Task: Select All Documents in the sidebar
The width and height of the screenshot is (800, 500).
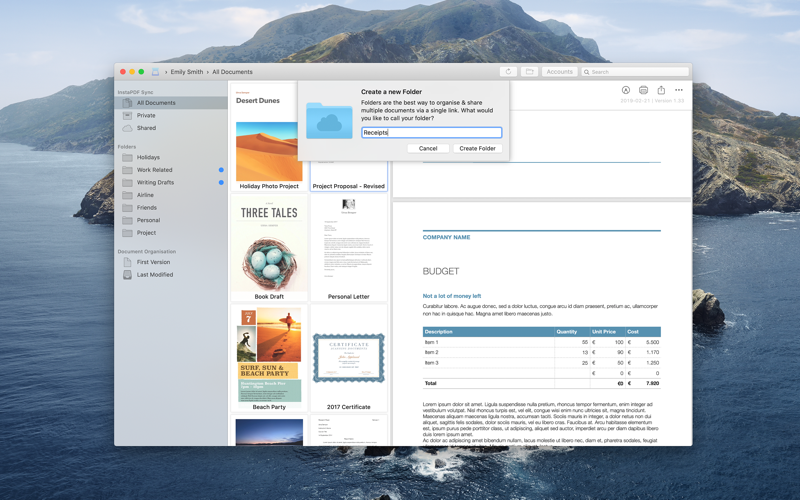Action: [155, 103]
